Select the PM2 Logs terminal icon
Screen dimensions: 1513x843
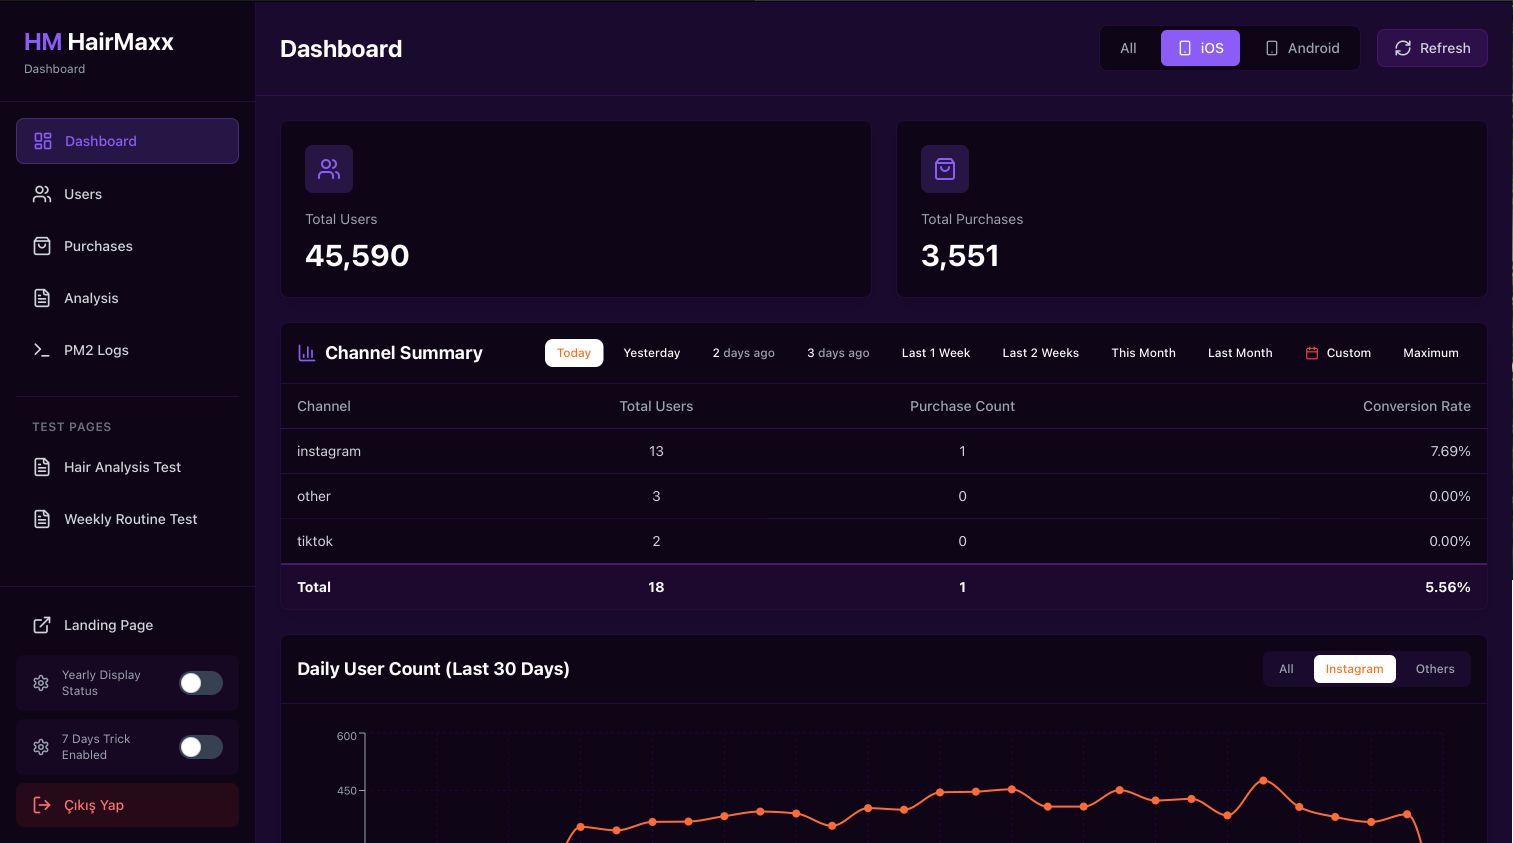coord(41,349)
